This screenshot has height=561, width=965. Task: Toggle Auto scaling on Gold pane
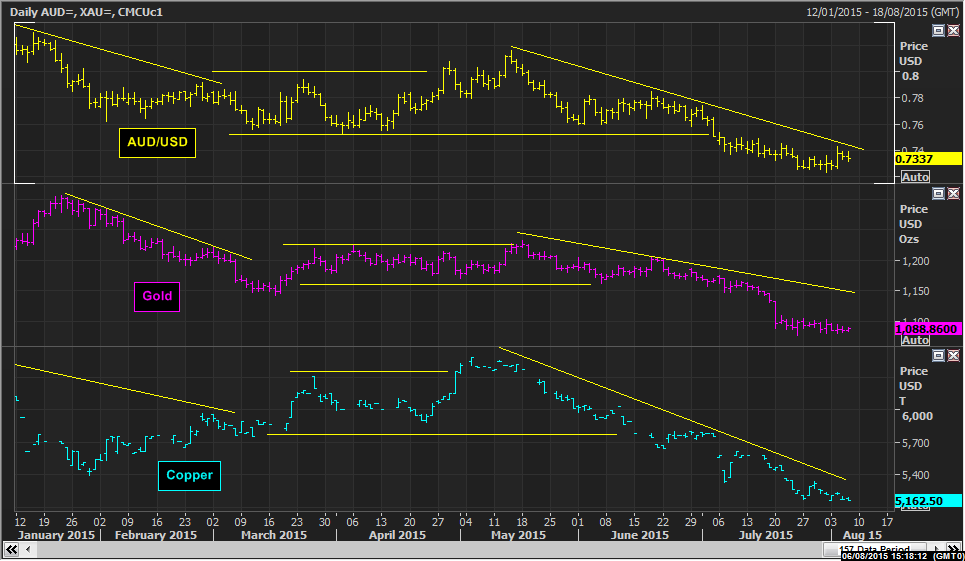click(x=914, y=340)
